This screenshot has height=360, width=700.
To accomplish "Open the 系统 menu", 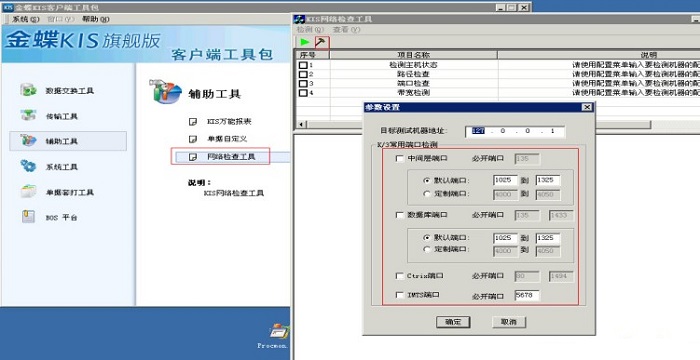I will click(x=25, y=19).
